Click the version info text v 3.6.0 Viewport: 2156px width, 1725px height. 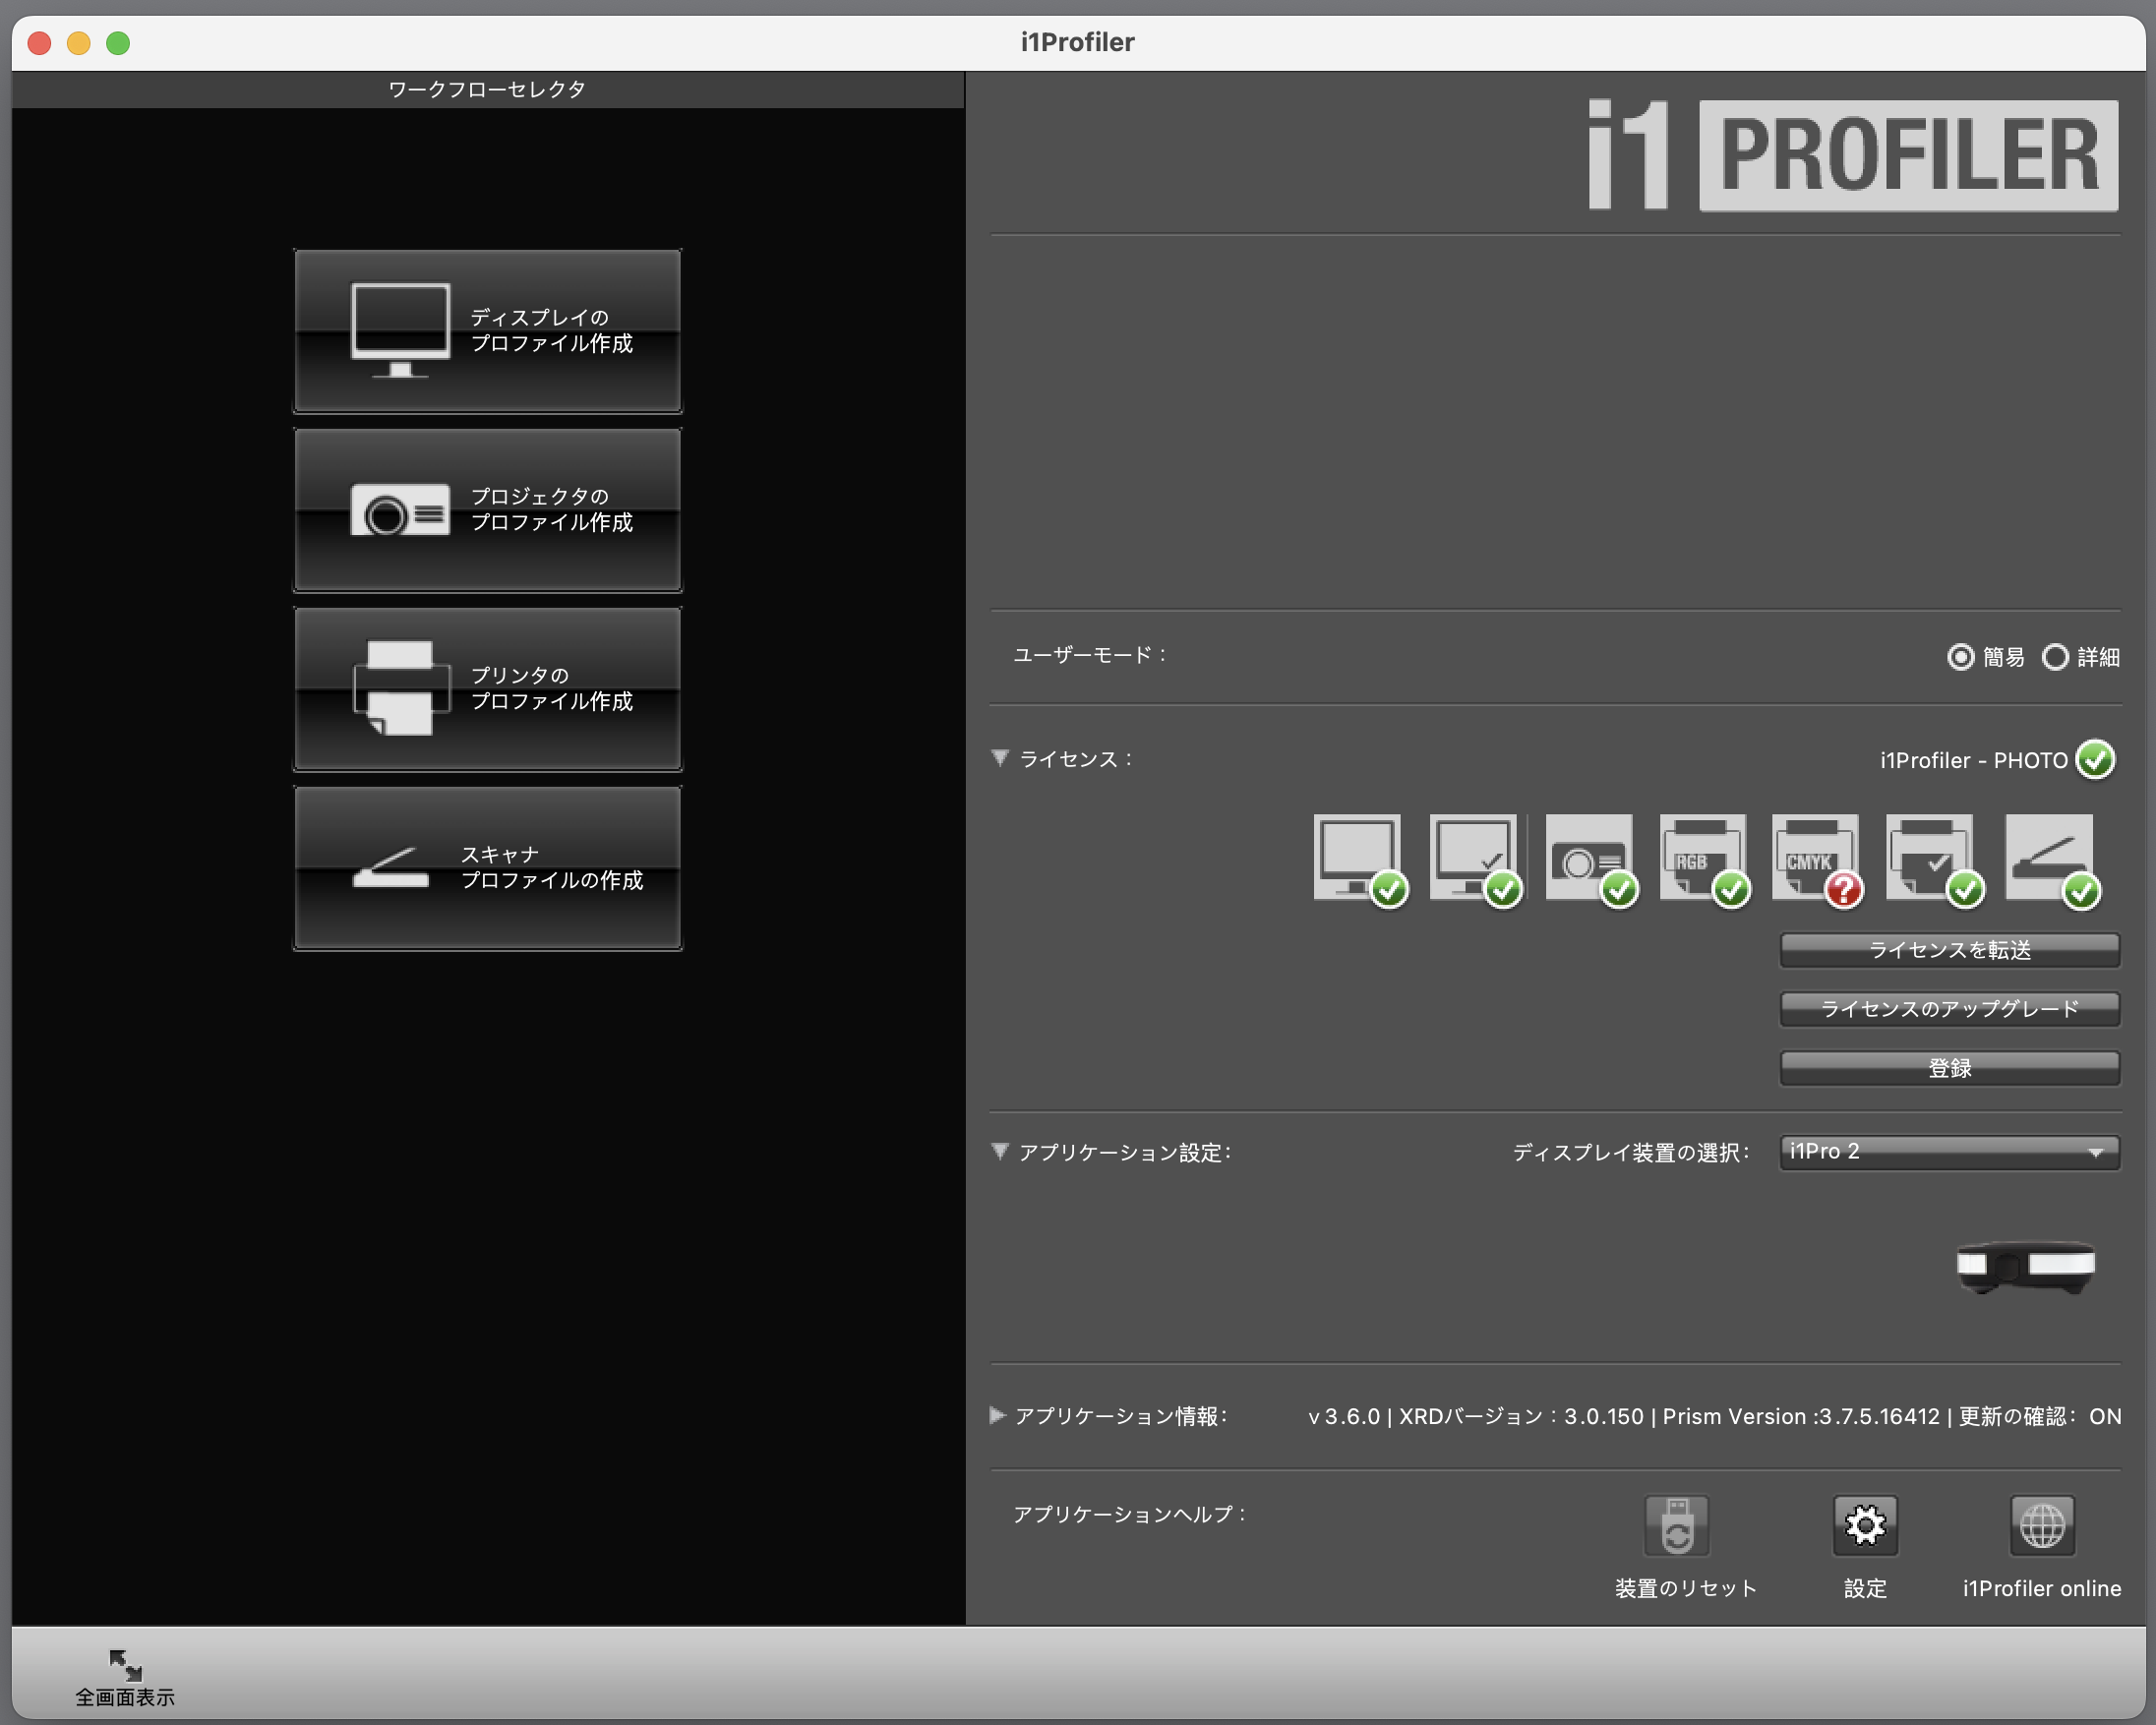(x=1344, y=1416)
